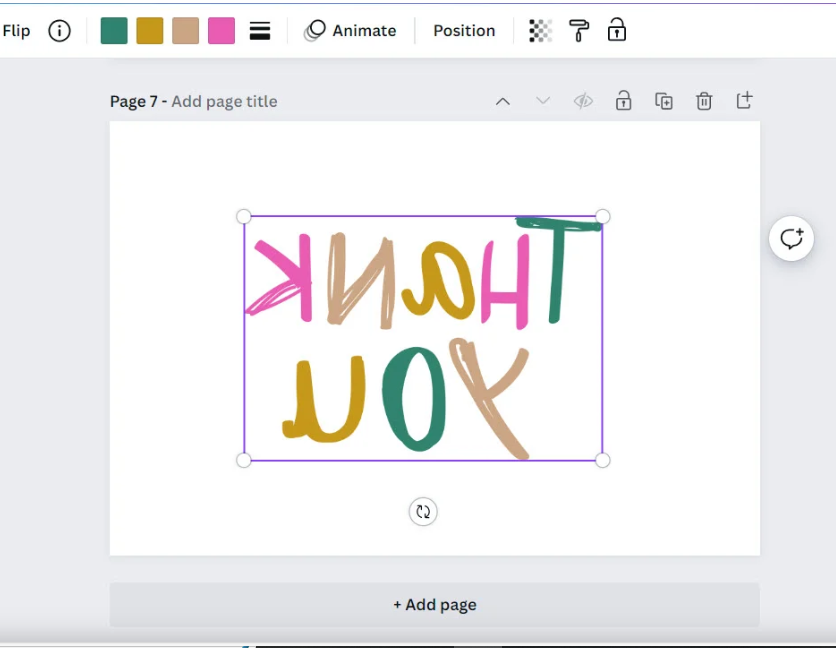Open the transparency checkerboard icon
Screen dimensions: 836x648
tap(540, 31)
